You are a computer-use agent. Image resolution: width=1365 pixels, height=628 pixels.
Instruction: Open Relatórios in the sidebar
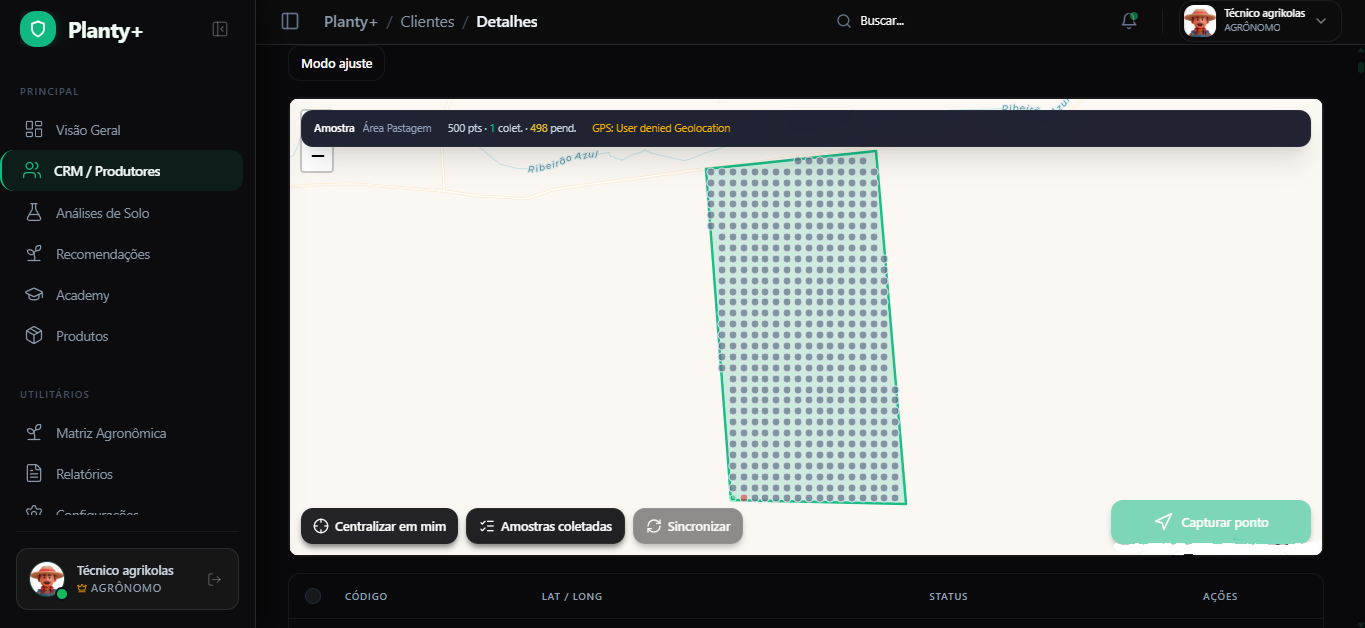pos(84,474)
